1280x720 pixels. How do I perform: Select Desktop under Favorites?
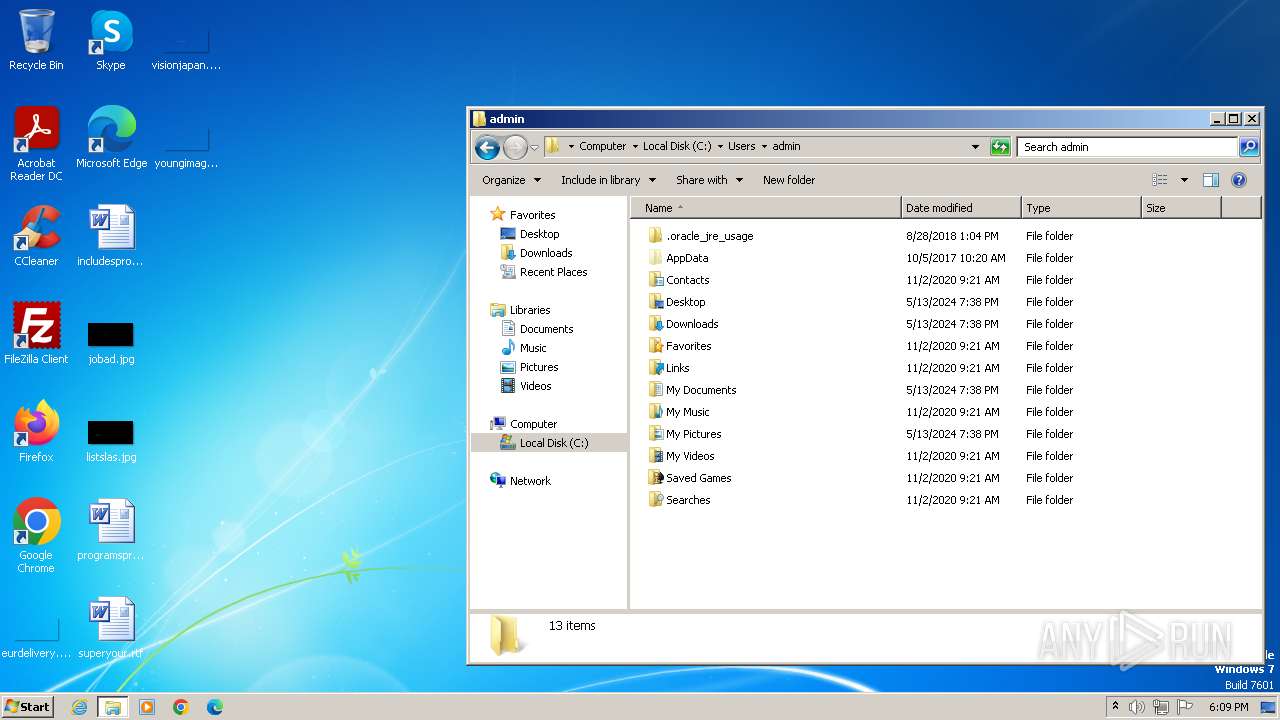tap(539, 234)
